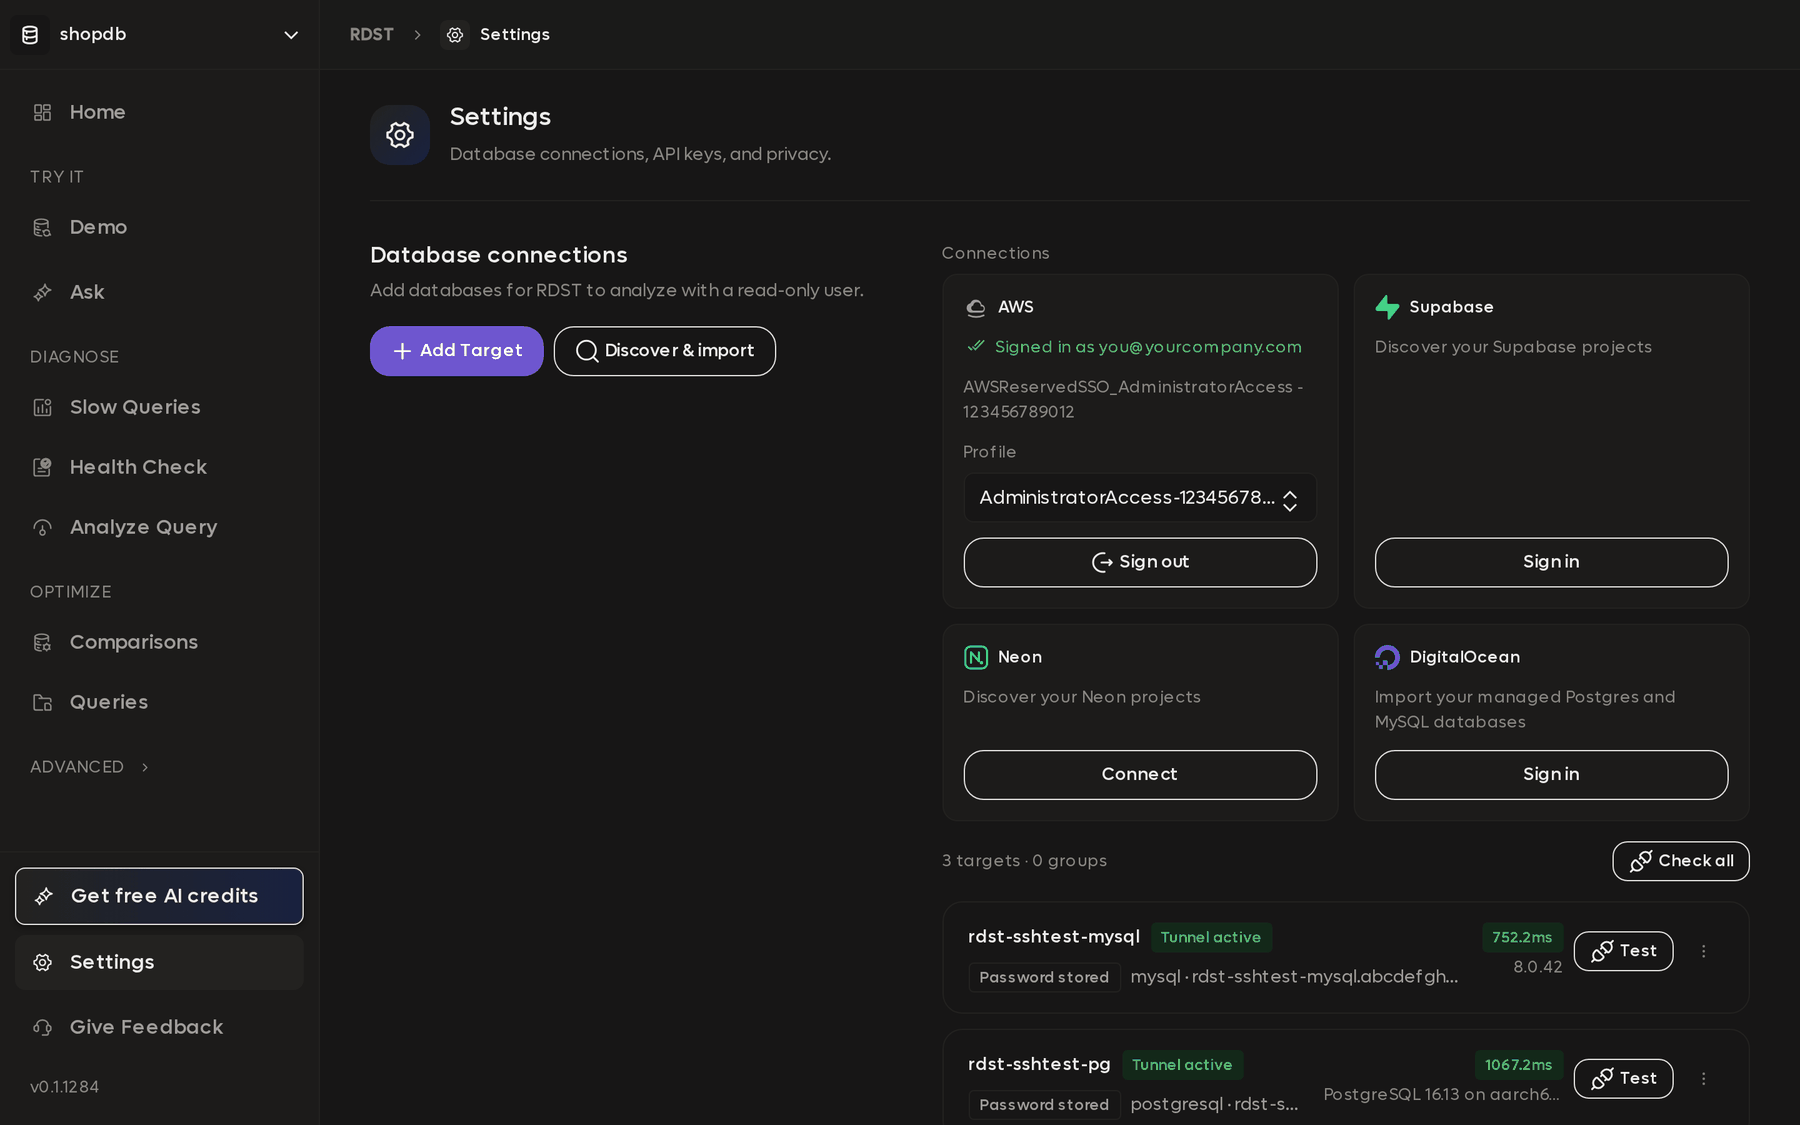Image resolution: width=1800 pixels, height=1125 pixels.
Task: Click the gear icon in the breadcrumb
Action: (x=455, y=35)
